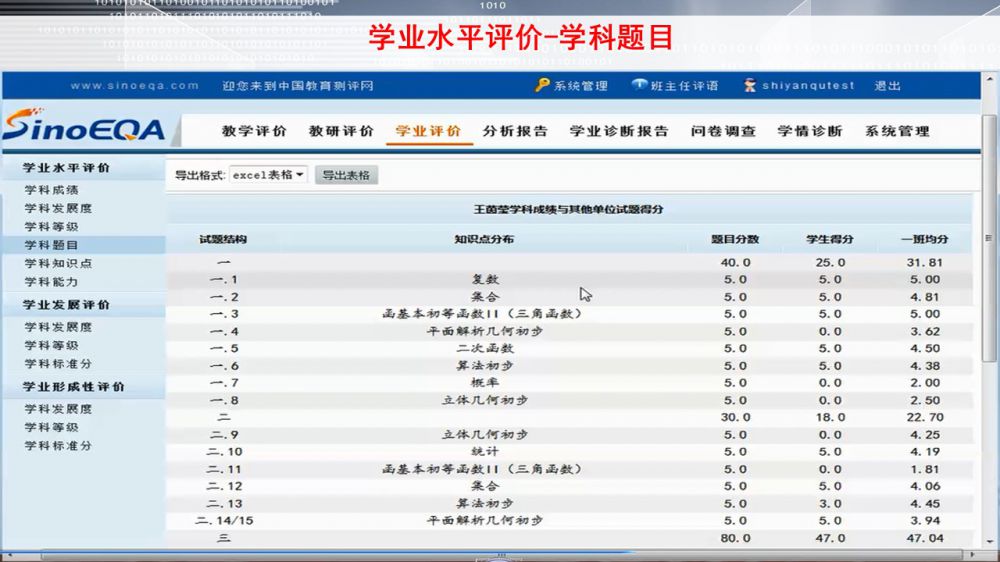The image size is (1000, 562).
Task: Click the 一班均分 column header
Action: point(924,240)
